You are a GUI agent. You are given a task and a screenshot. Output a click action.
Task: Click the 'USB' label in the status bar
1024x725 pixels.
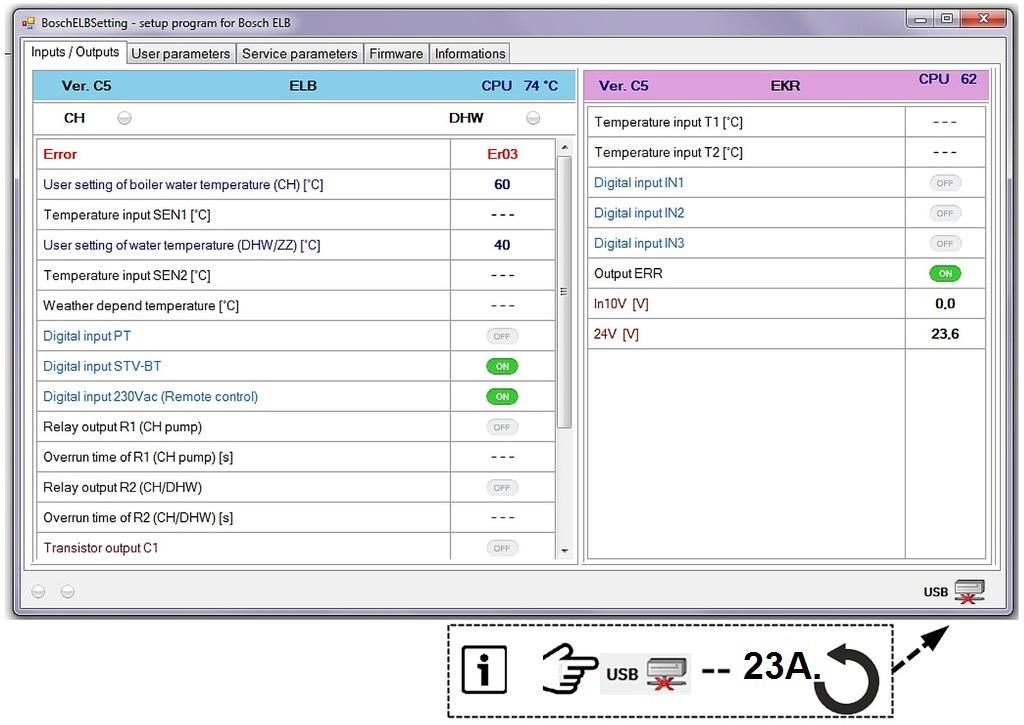coord(935,592)
